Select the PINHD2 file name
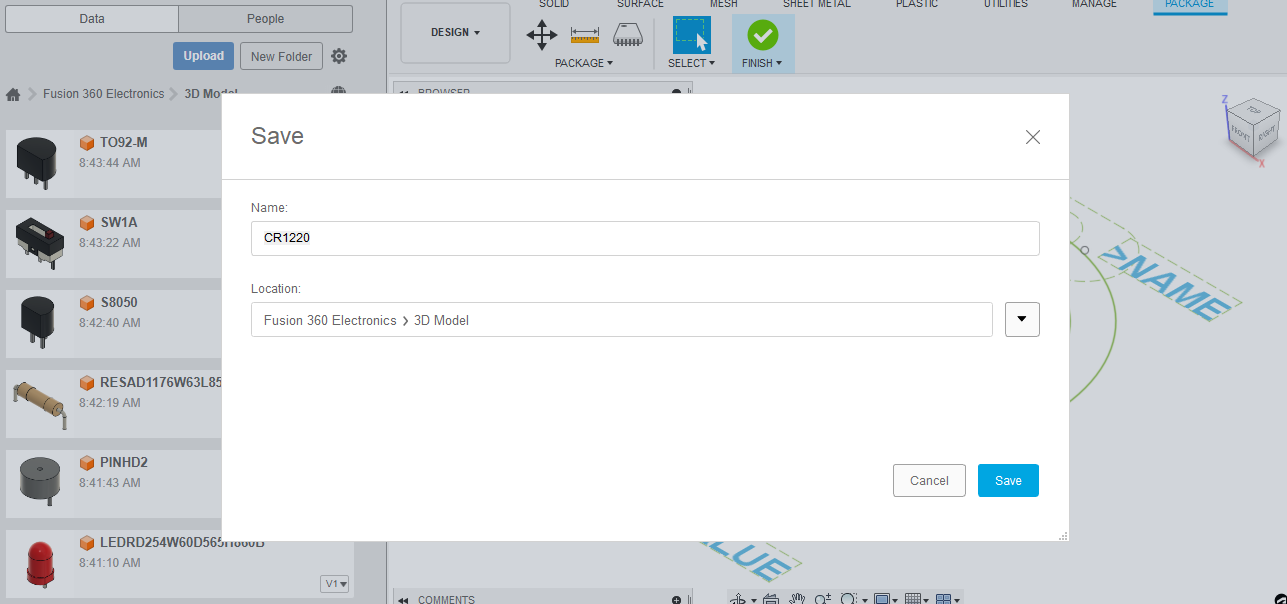 [124, 463]
